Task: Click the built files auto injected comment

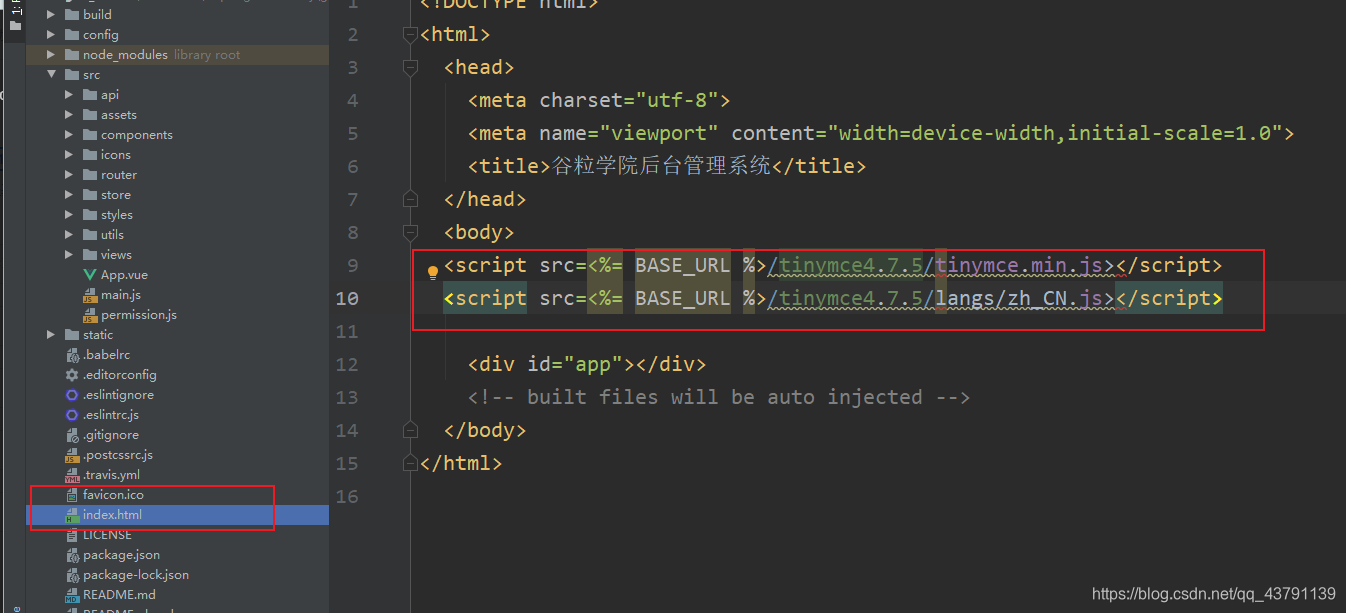Action: [x=719, y=397]
